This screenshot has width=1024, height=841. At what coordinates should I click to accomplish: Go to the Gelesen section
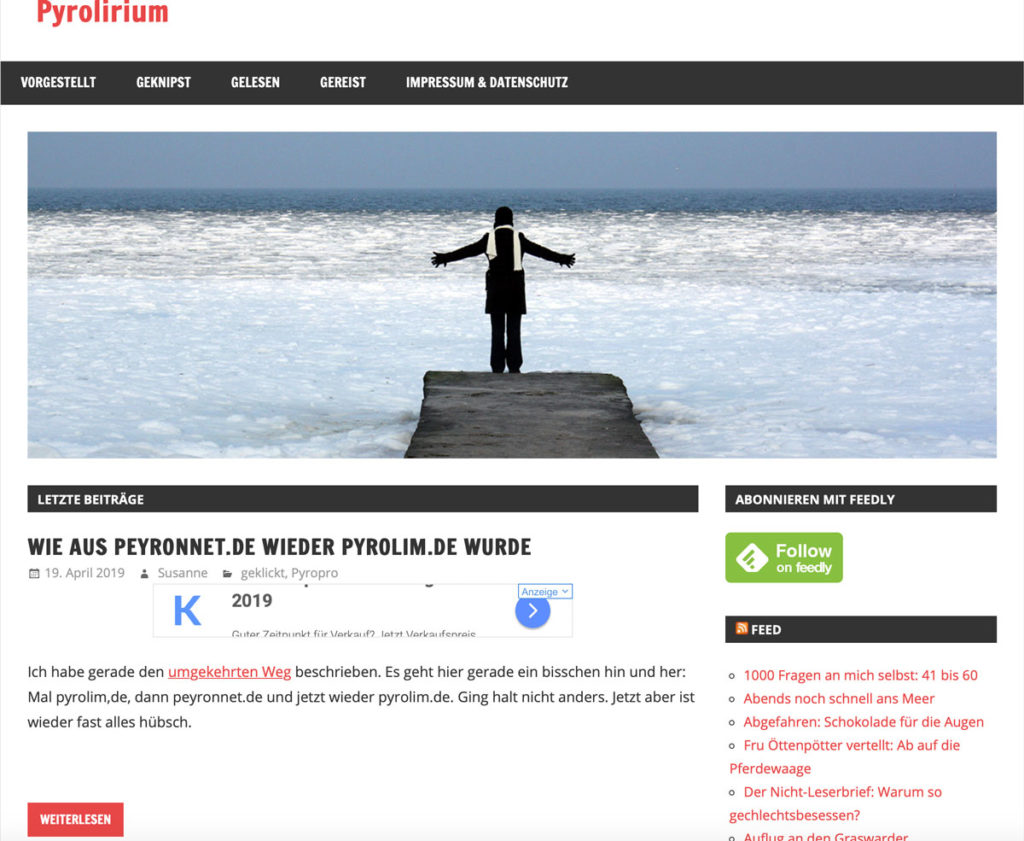coord(255,82)
